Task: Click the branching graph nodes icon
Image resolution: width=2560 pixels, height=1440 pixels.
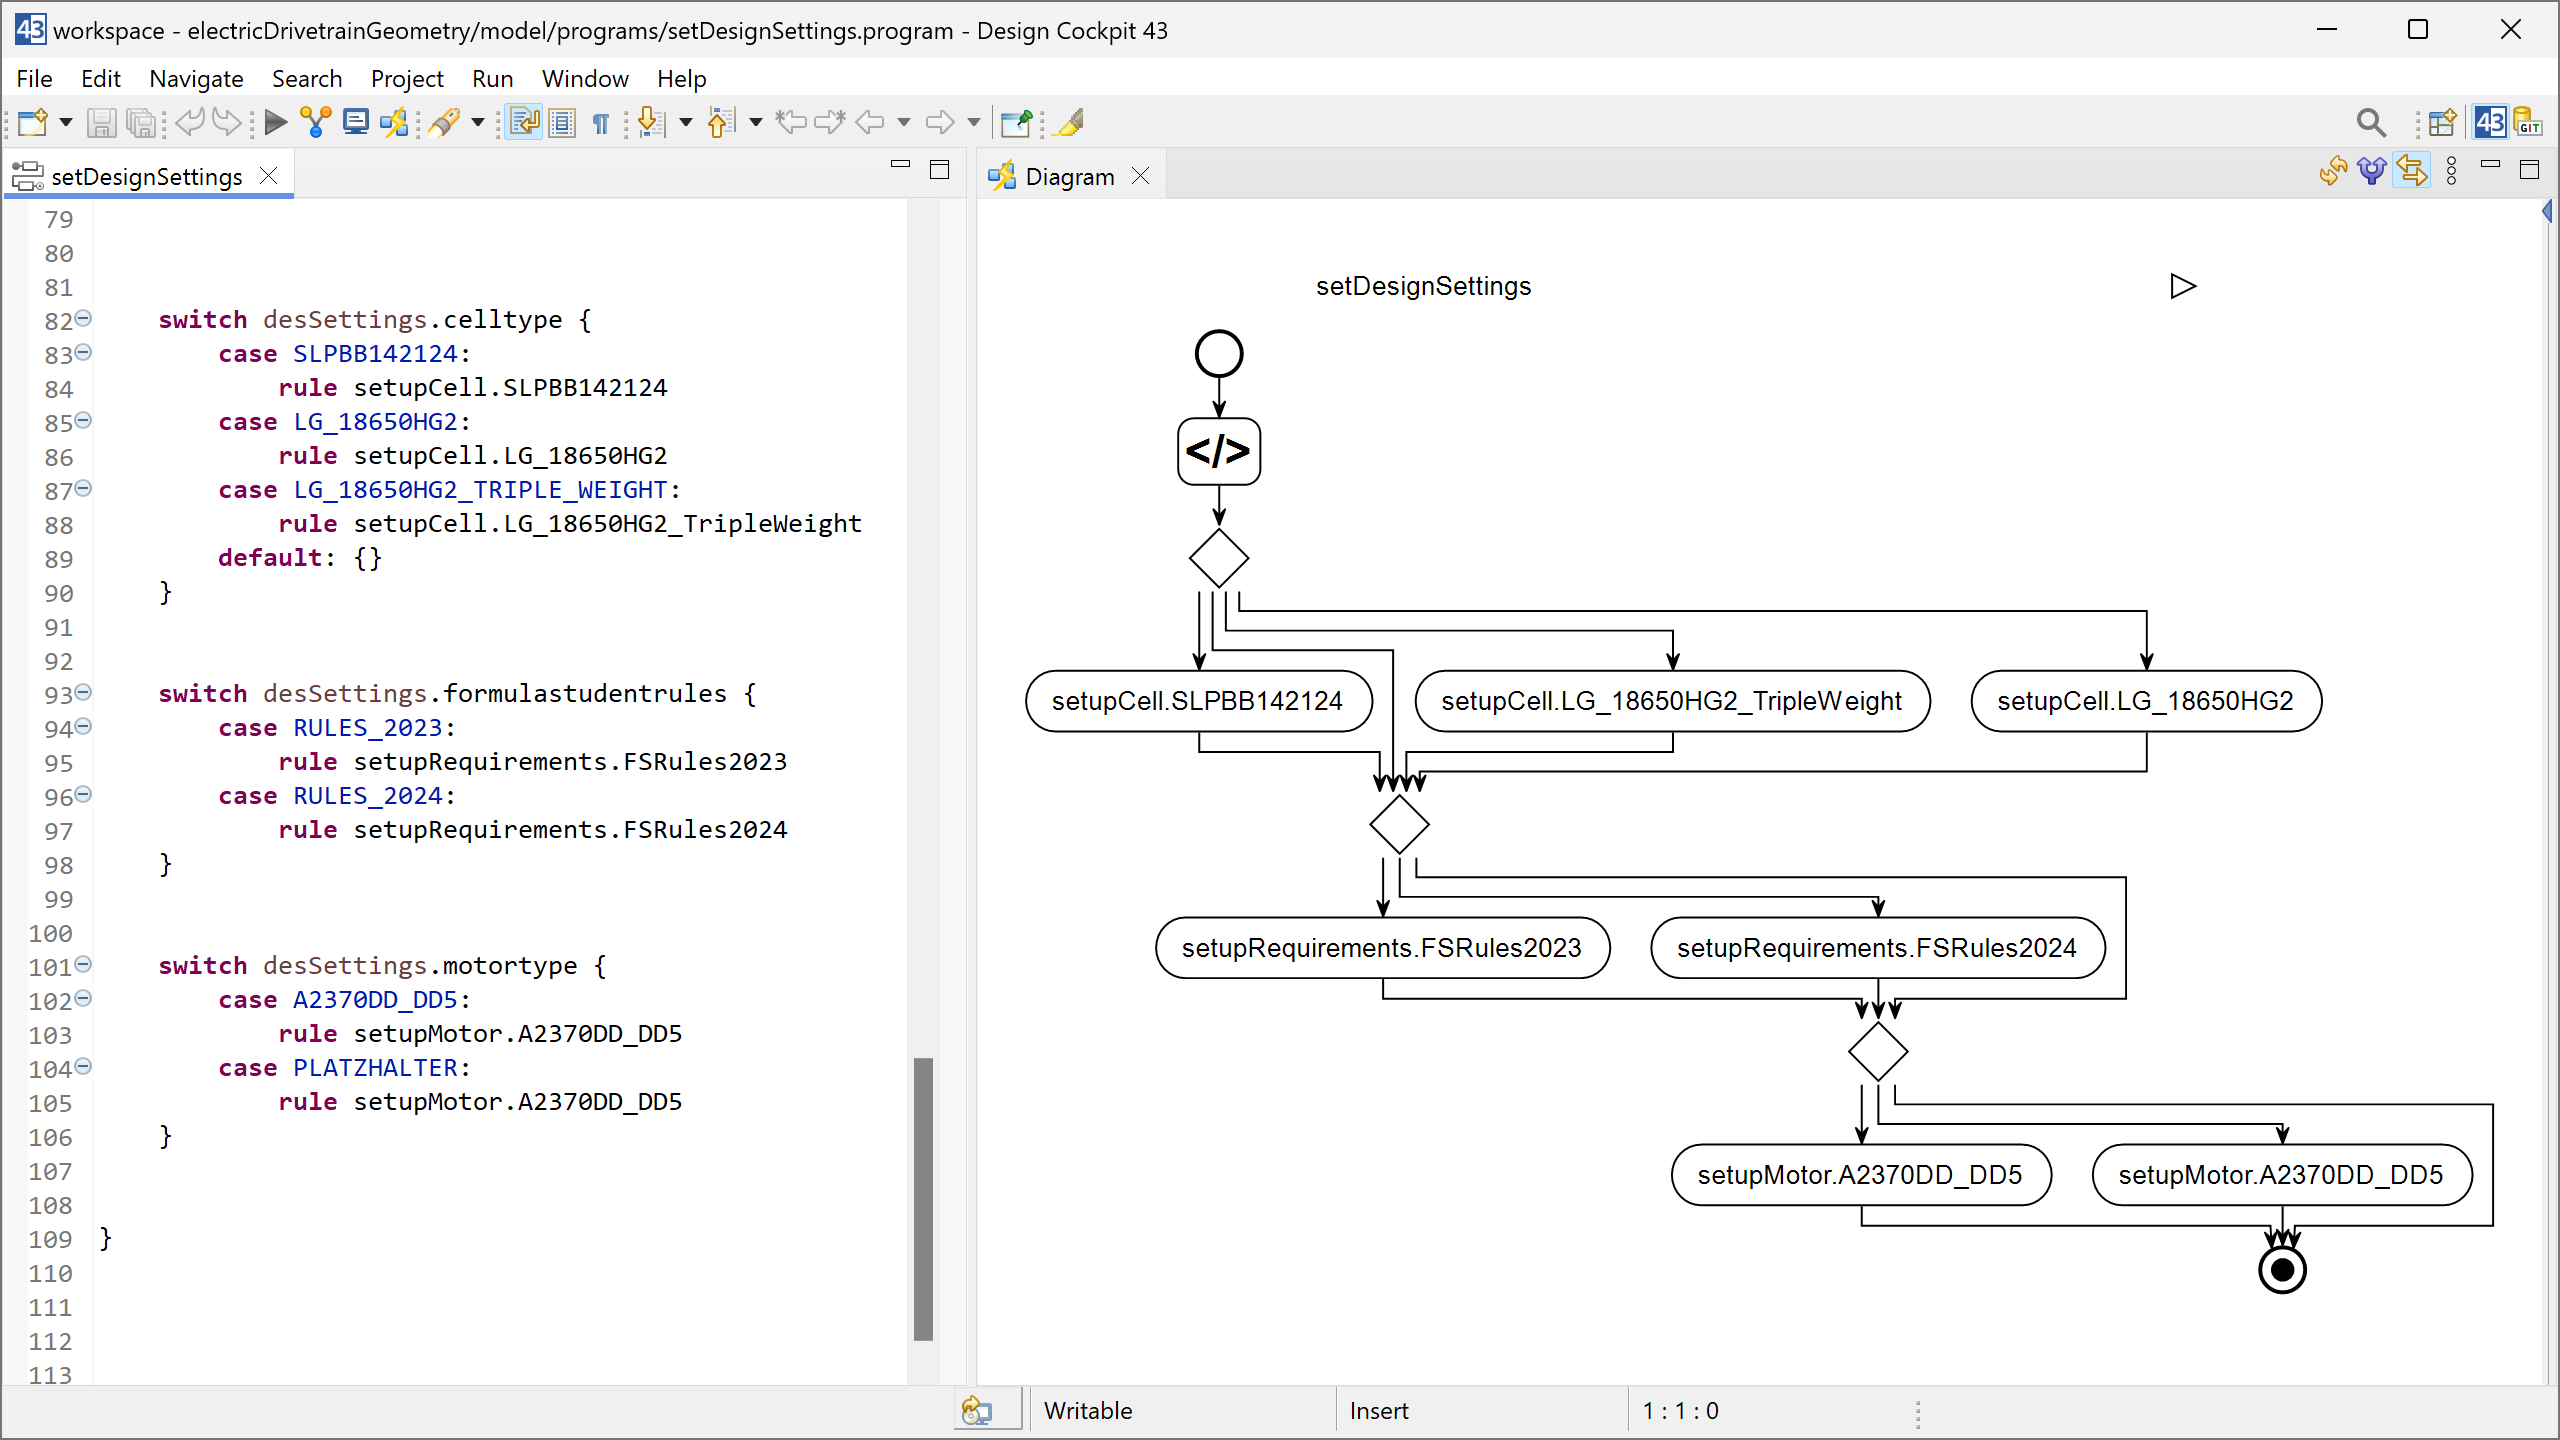Action: coord(316,122)
